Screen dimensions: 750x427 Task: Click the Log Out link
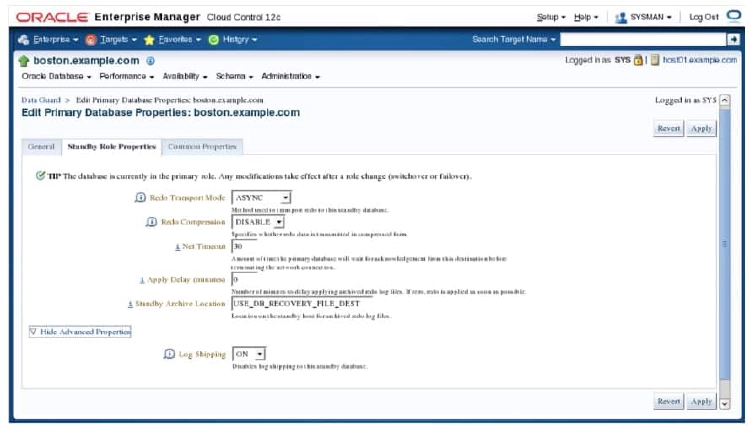point(704,17)
